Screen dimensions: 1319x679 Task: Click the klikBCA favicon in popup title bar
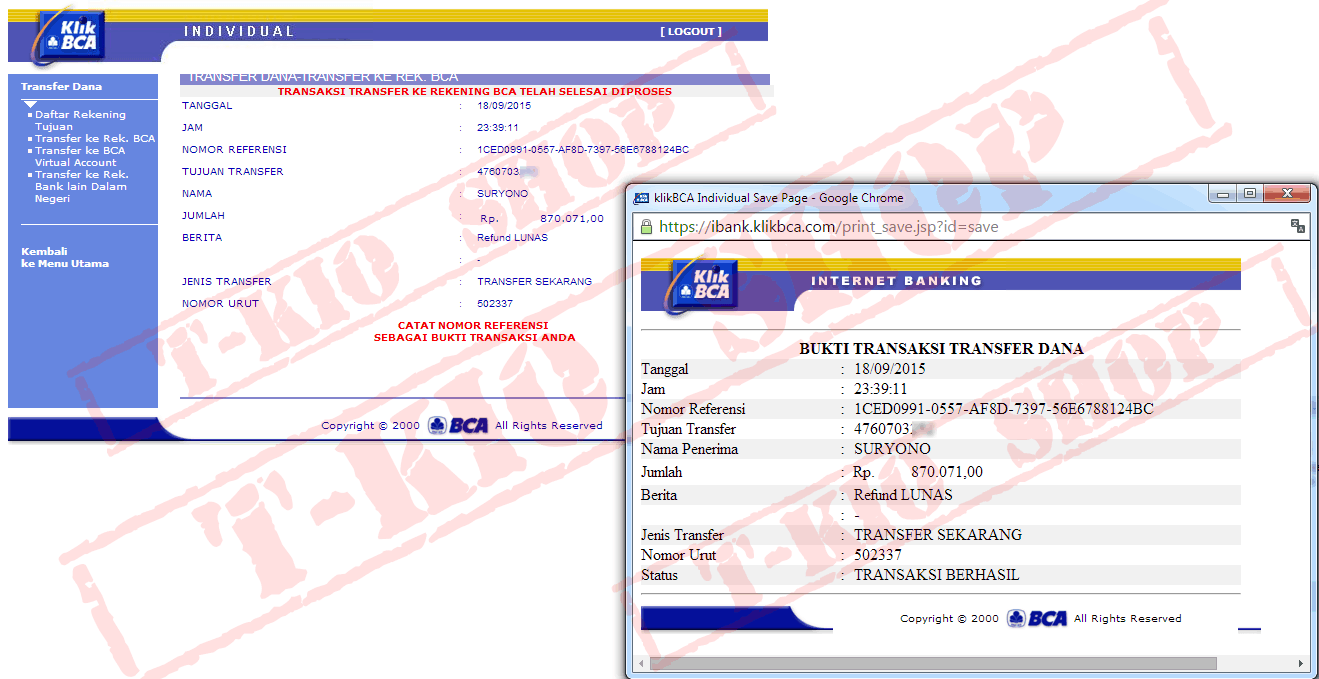click(641, 198)
